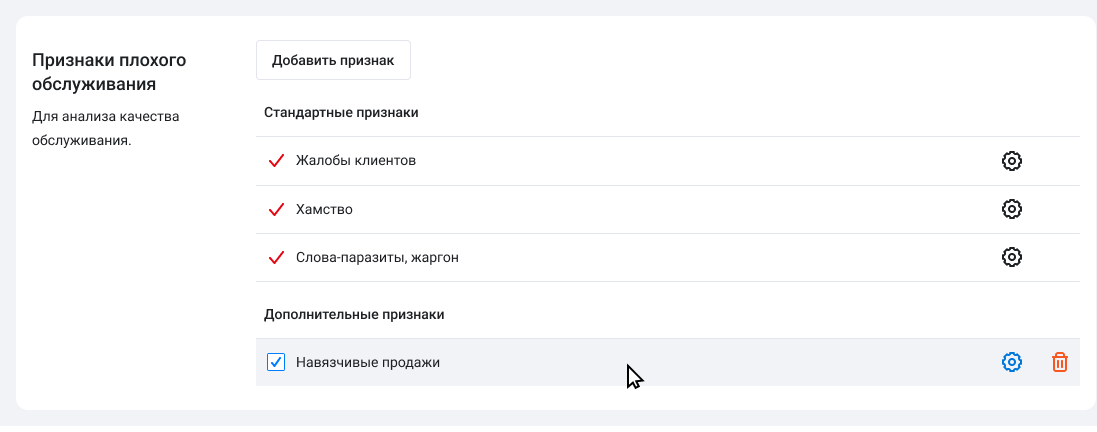Viewport: 1097px width, 432px height.
Task: Open the Хамство gear settings
Action: (x=1011, y=209)
